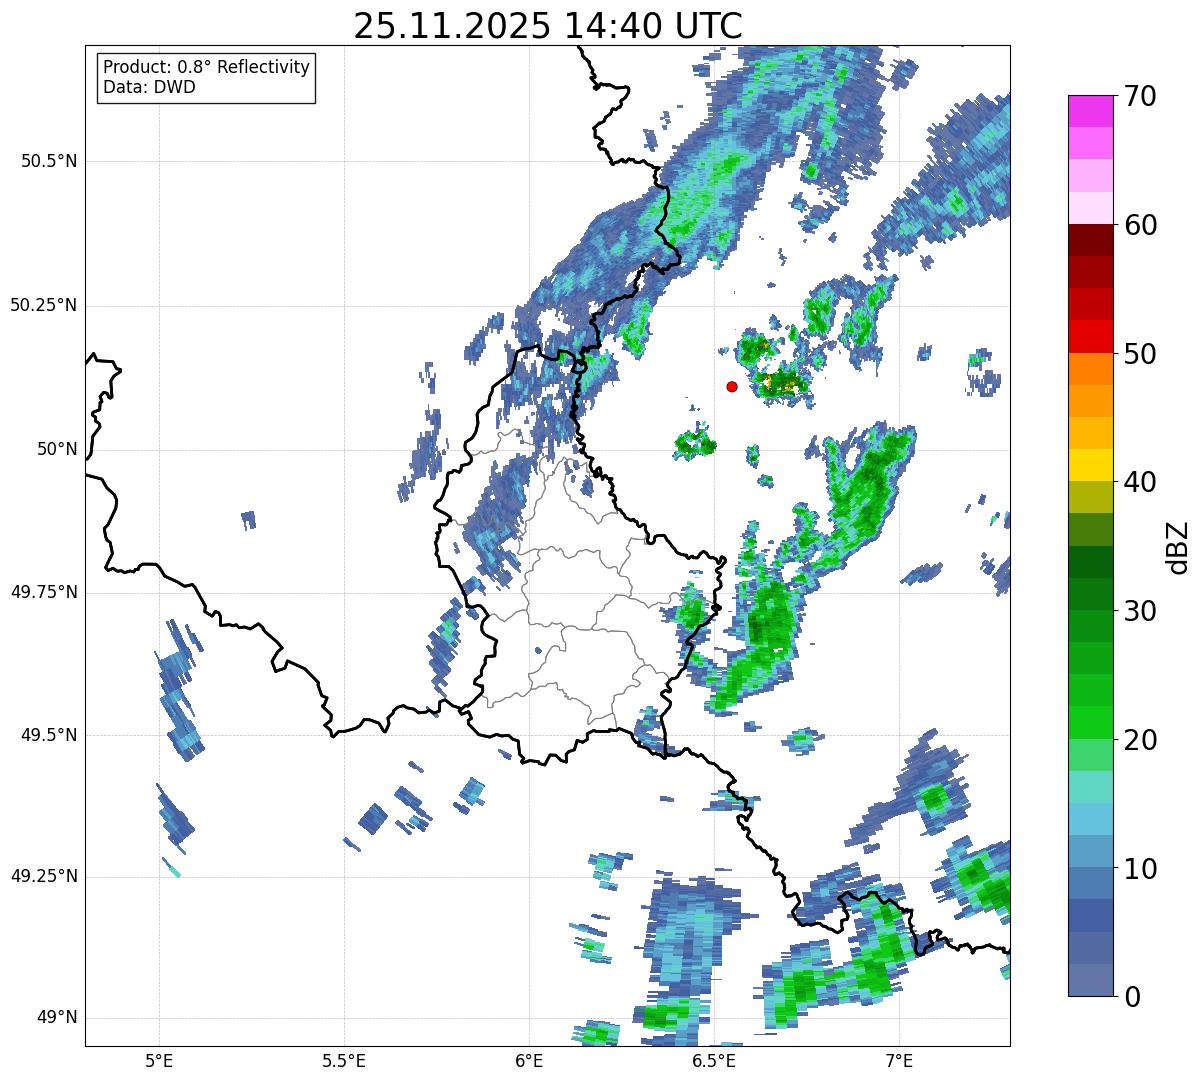Click the 6.5°E longitude label
This screenshot has width=1202, height=1081.
(714, 1060)
